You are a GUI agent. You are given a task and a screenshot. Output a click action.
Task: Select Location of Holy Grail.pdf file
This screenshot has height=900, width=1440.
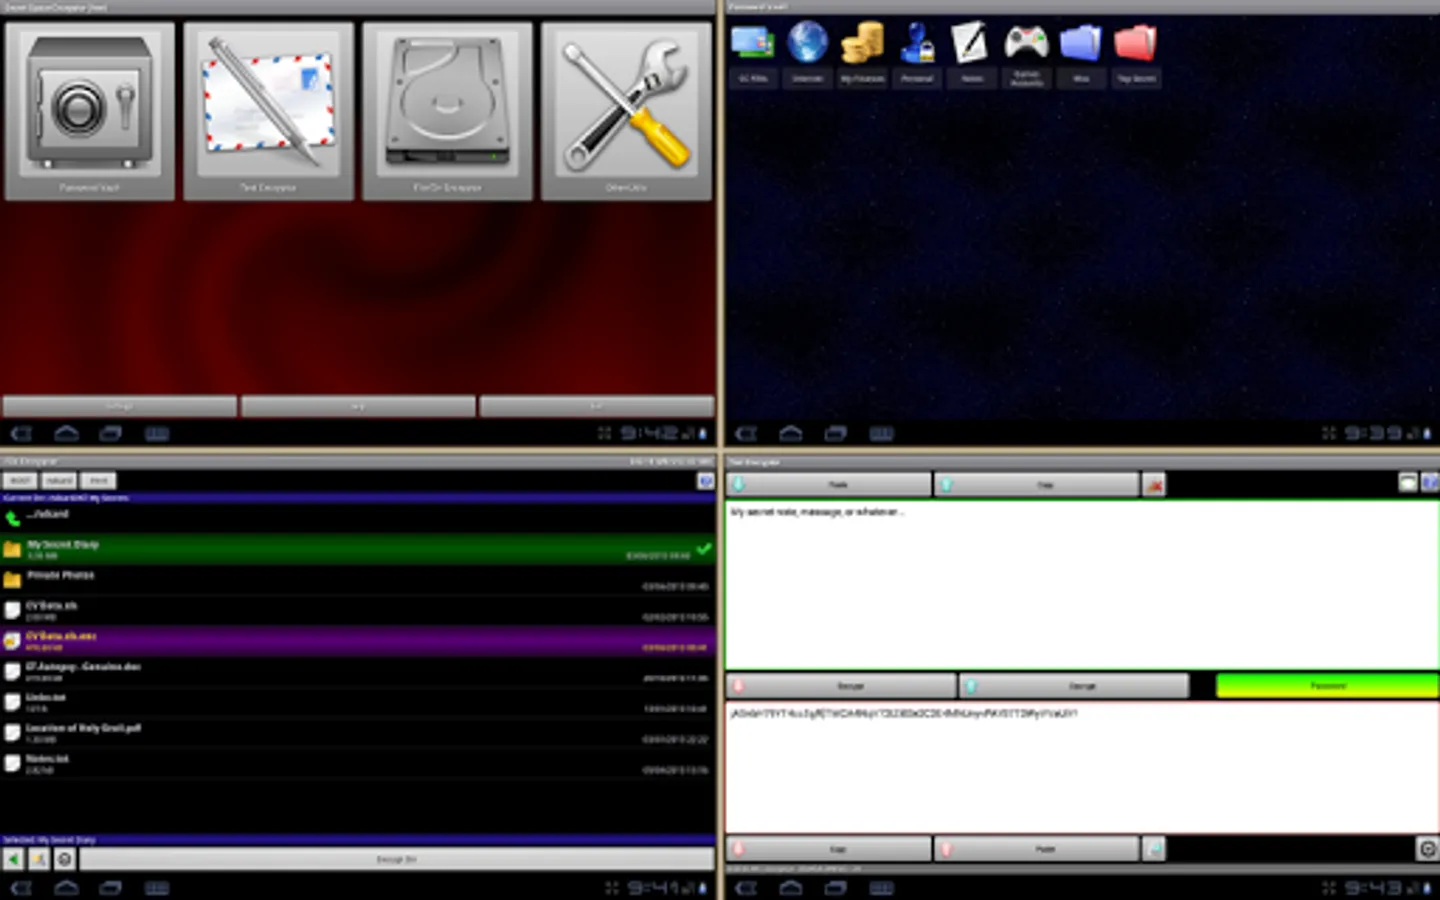point(82,730)
